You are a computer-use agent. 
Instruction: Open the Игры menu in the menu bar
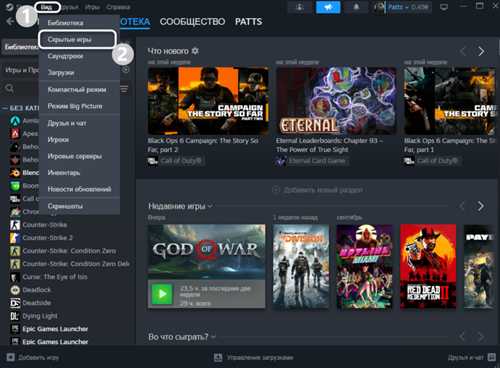coord(92,7)
